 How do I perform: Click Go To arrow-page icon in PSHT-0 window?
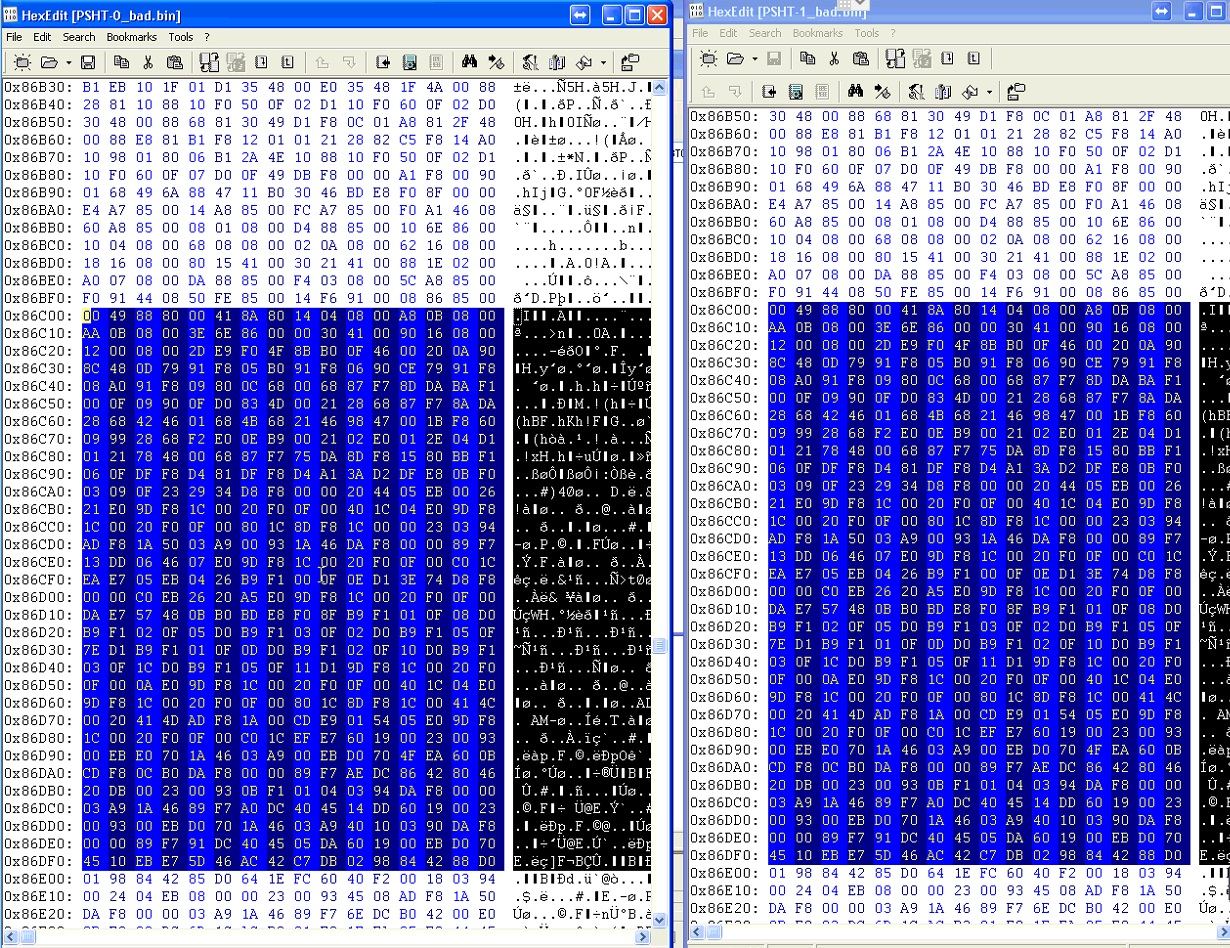point(383,62)
